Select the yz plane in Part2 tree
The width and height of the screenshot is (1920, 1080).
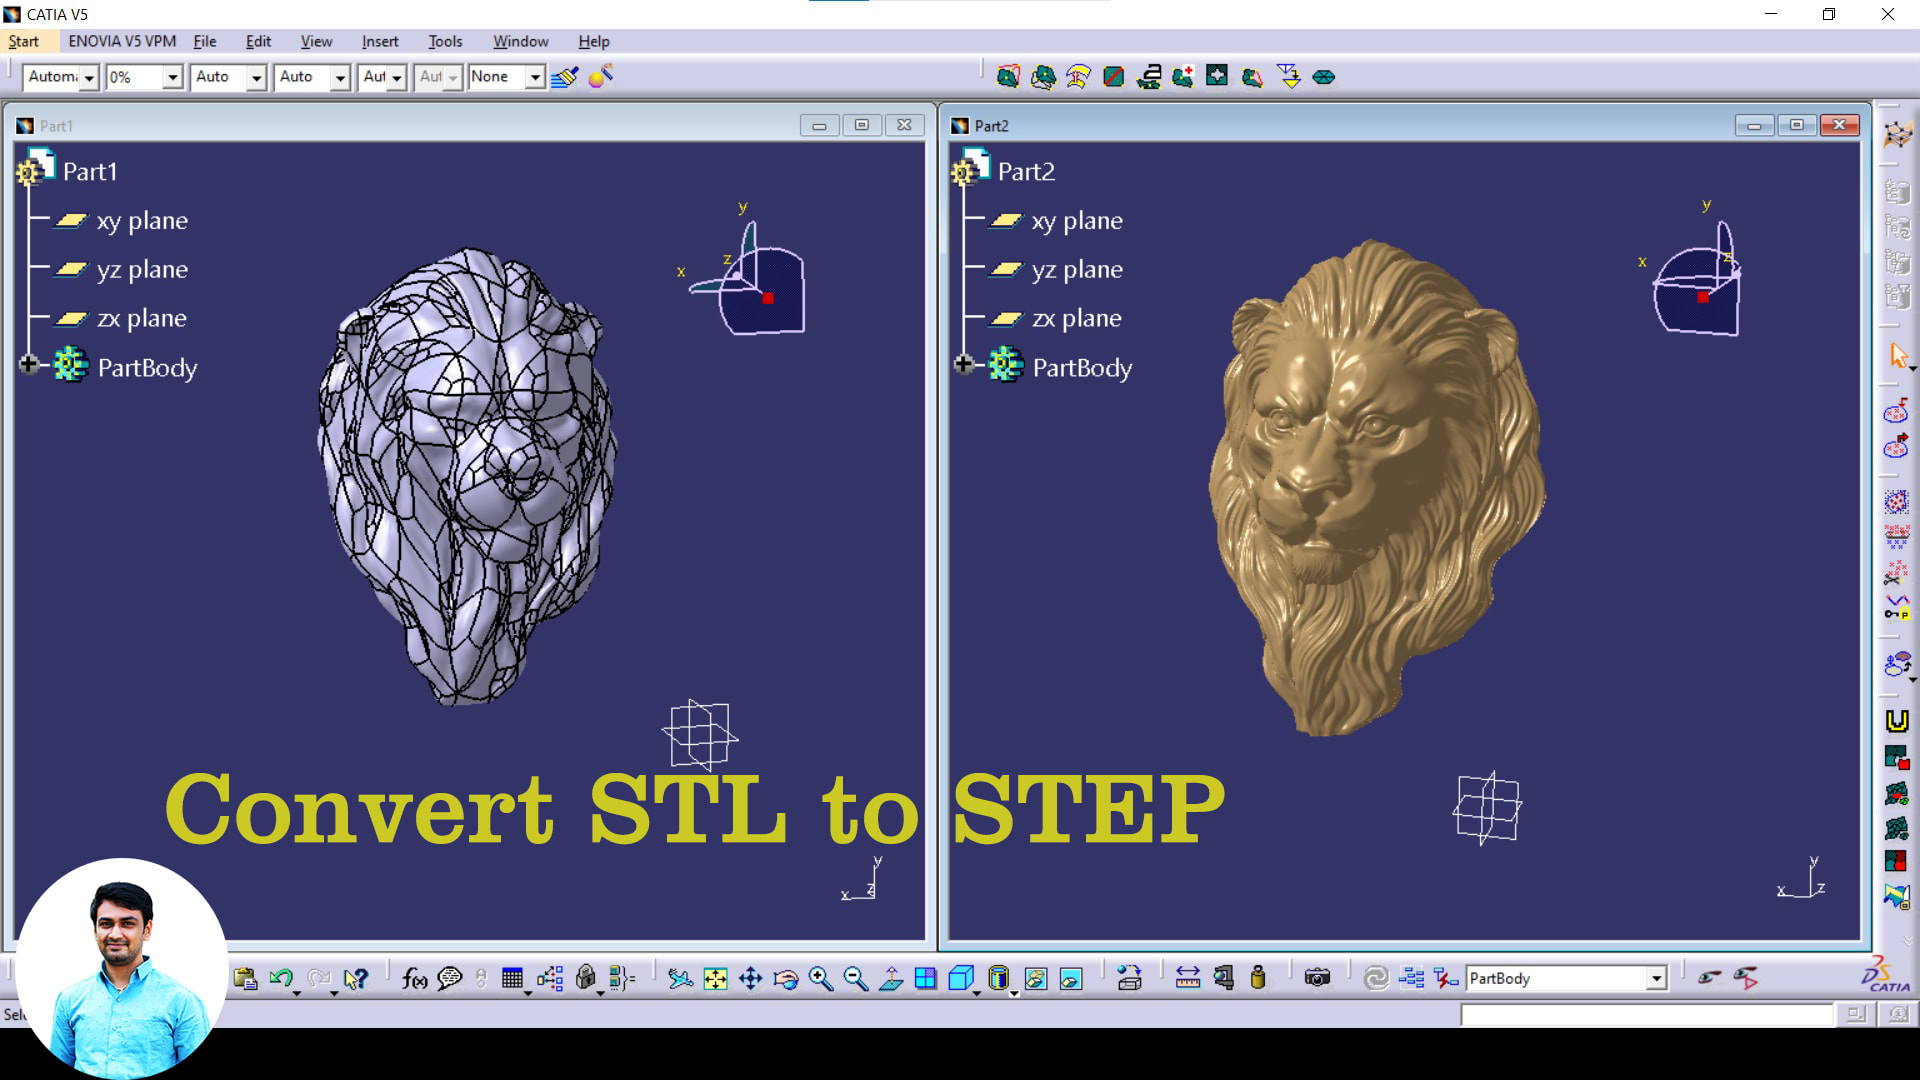[1076, 269]
